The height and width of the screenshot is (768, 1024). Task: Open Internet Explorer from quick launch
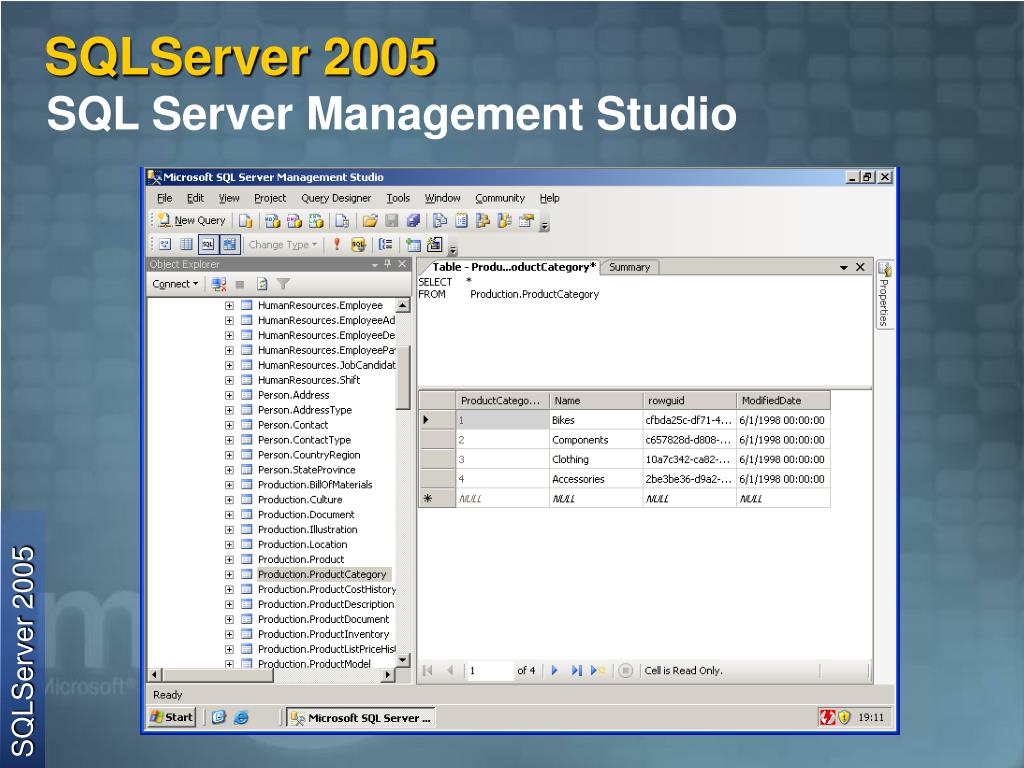pos(241,718)
